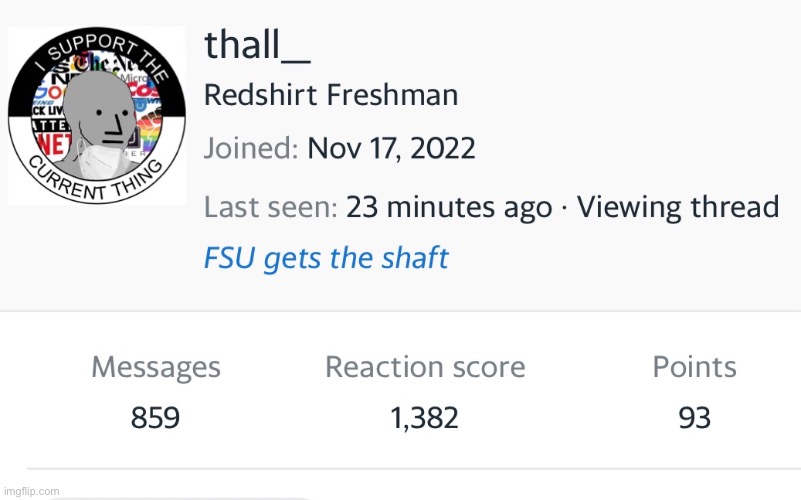
Task: Click the Viewing thread status text
Action: click(677, 207)
